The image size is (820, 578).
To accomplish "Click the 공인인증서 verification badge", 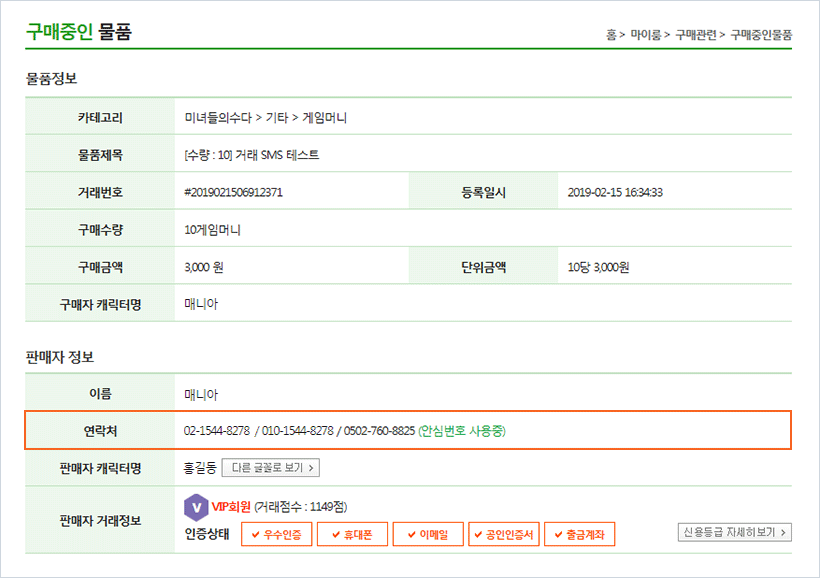I will point(504,534).
